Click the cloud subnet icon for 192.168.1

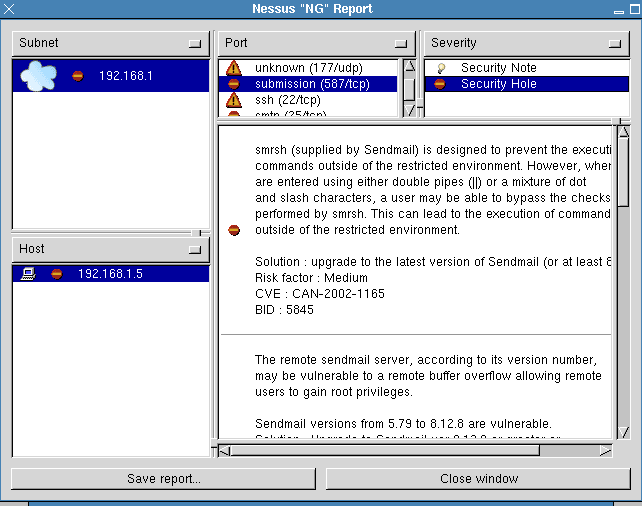38,76
